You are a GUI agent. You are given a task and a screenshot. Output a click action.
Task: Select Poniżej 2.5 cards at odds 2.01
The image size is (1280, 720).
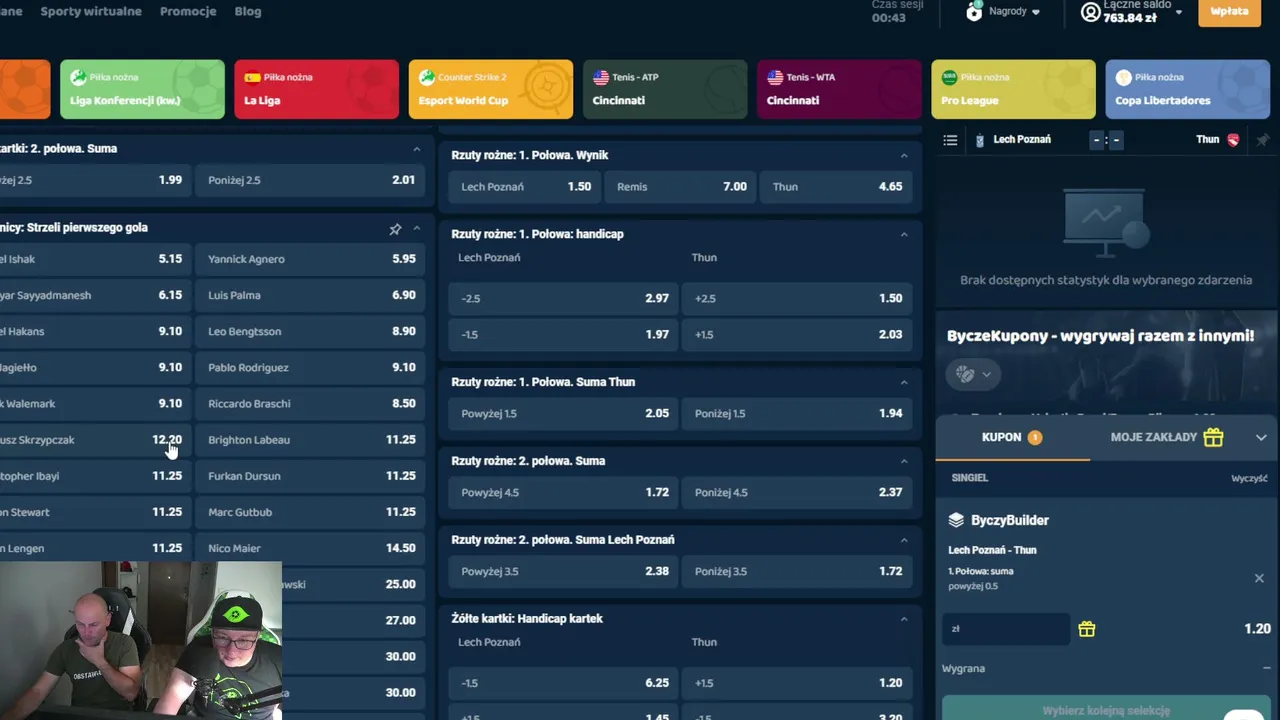click(x=311, y=180)
